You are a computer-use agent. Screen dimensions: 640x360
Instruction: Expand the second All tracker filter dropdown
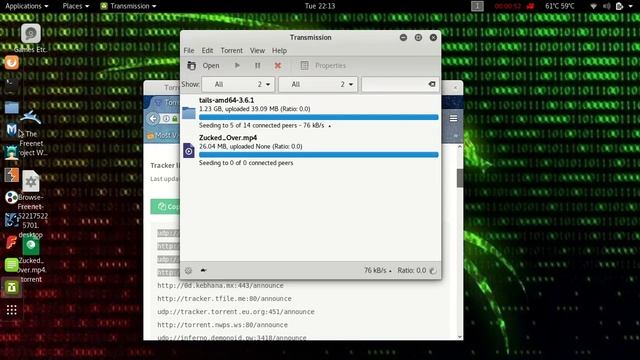click(318, 84)
